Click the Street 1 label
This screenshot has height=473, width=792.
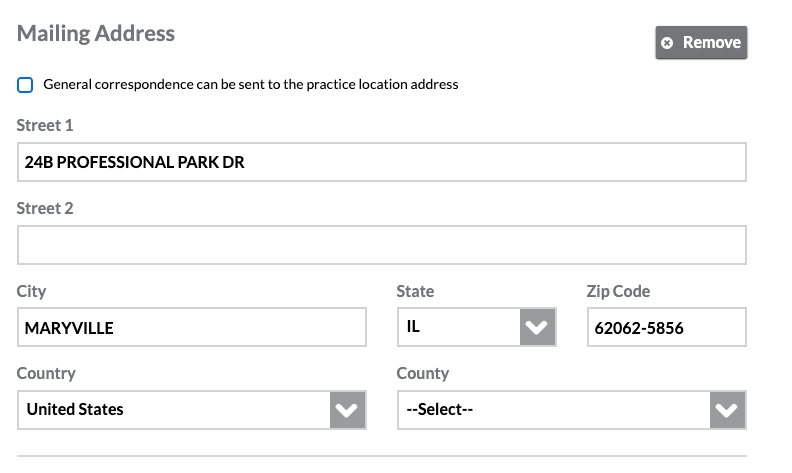(x=45, y=126)
